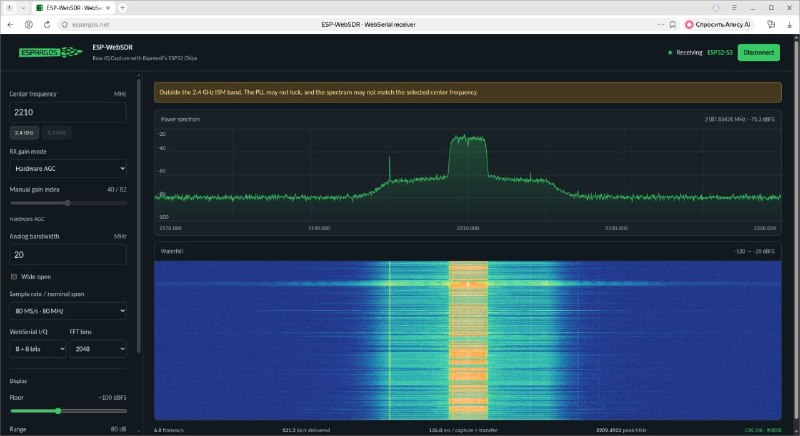Screen dimensions: 800x436
Task: Click the waterfall range -100 → -20 dBFS
Action: coord(754,251)
